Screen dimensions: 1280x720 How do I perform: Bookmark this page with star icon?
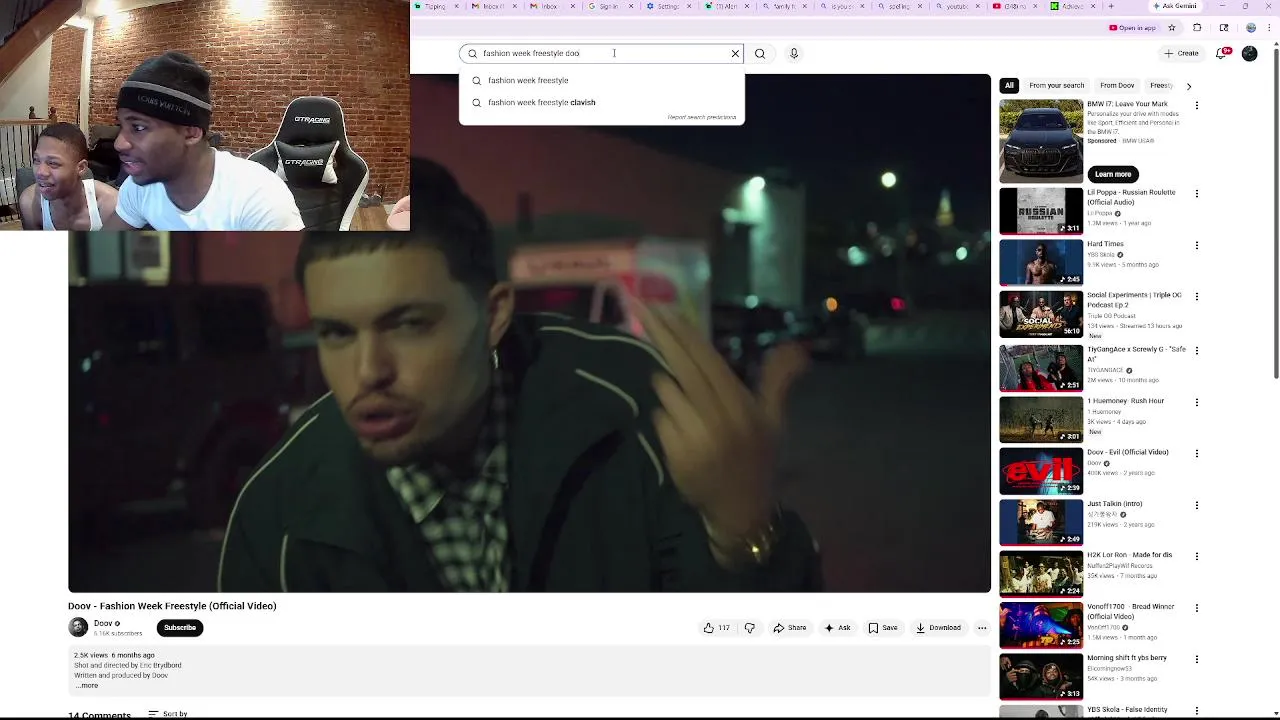coord(1174,28)
